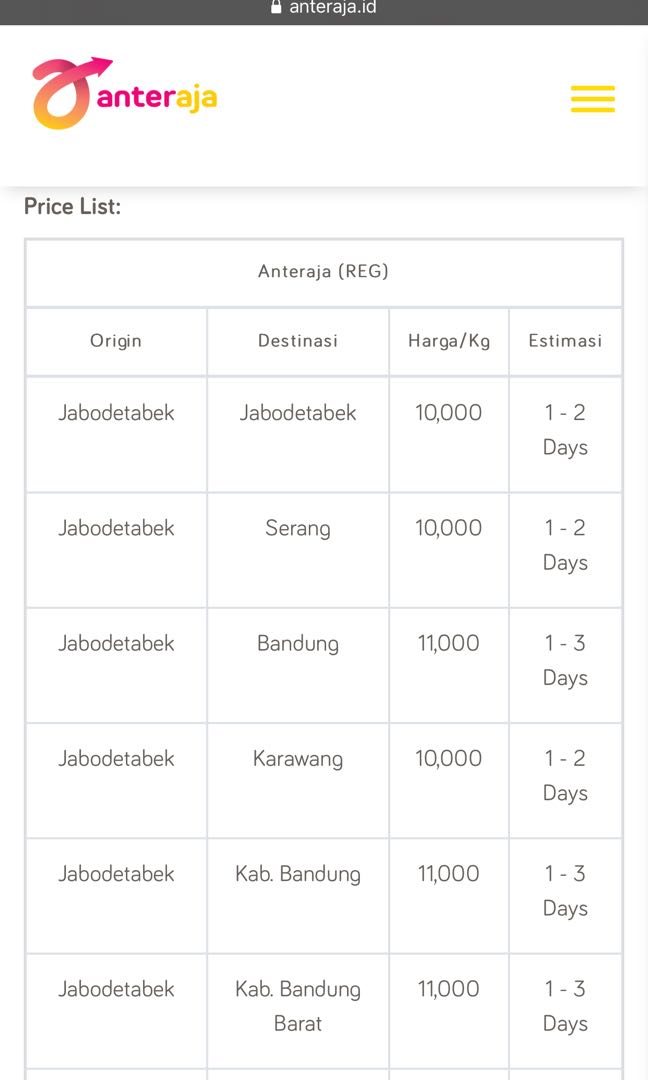Click the Origin cell in Serang row
The height and width of the screenshot is (1080, 648).
pos(116,528)
